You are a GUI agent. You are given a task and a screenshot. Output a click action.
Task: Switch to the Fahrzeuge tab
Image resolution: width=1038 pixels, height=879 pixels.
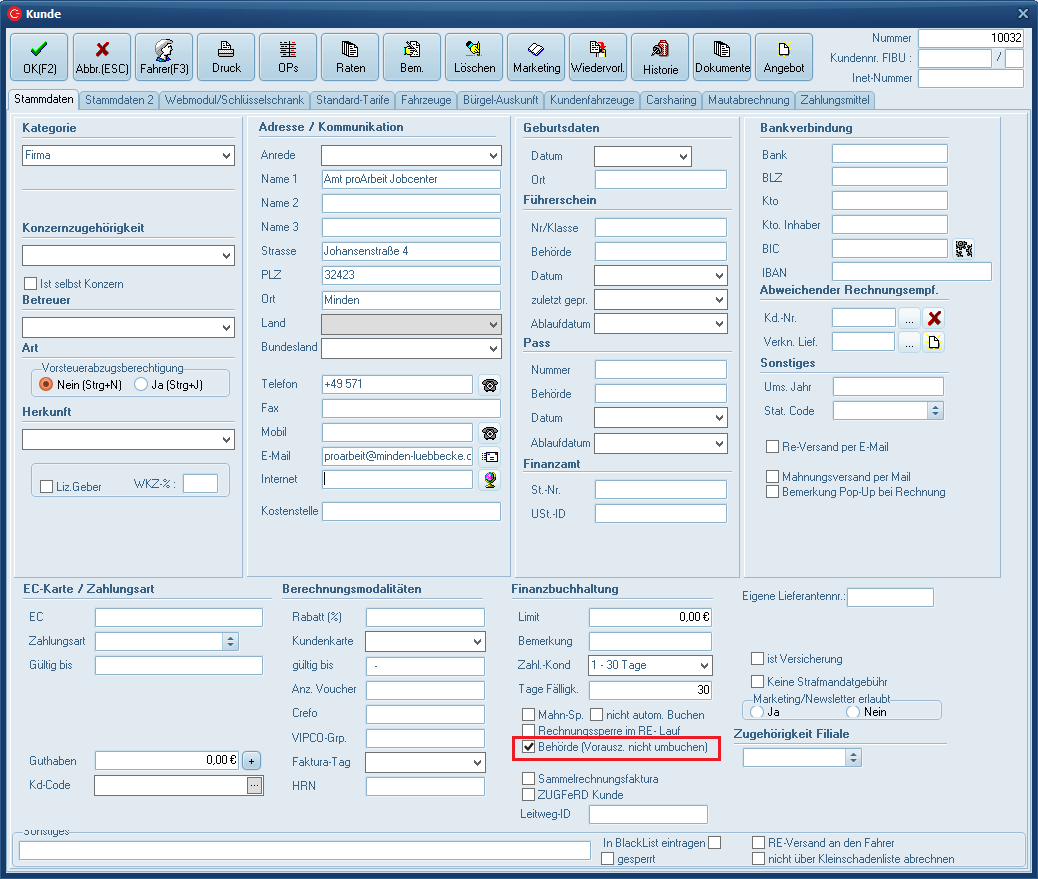(427, 100)
